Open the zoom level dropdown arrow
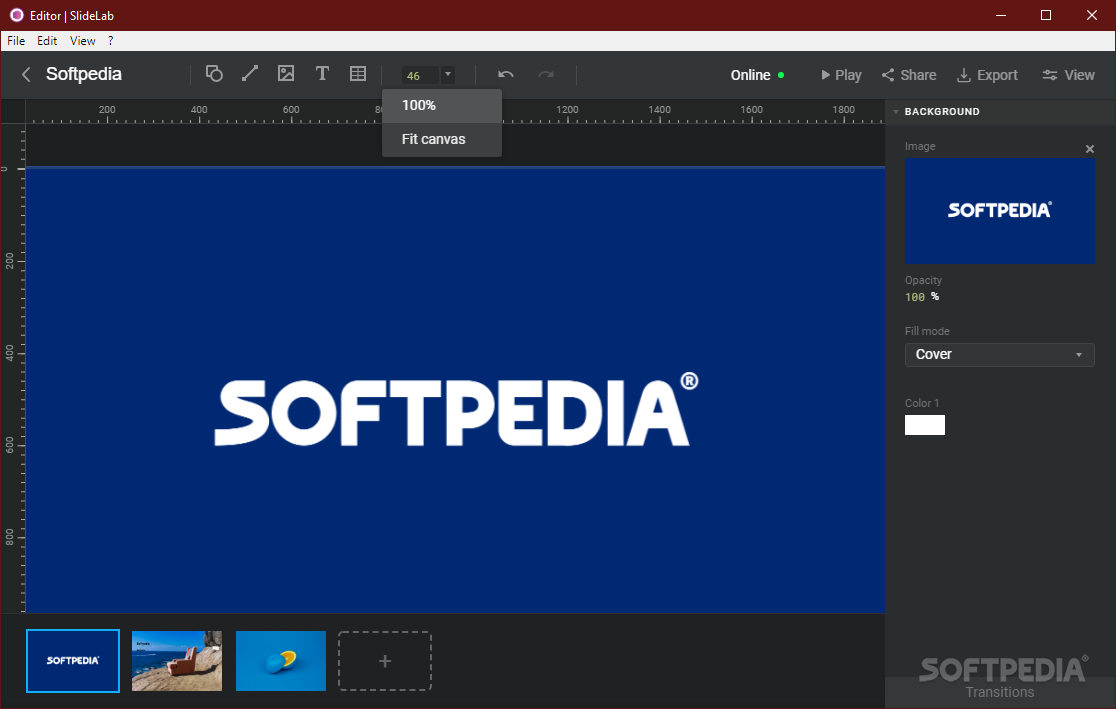 (x=448, y=75)
